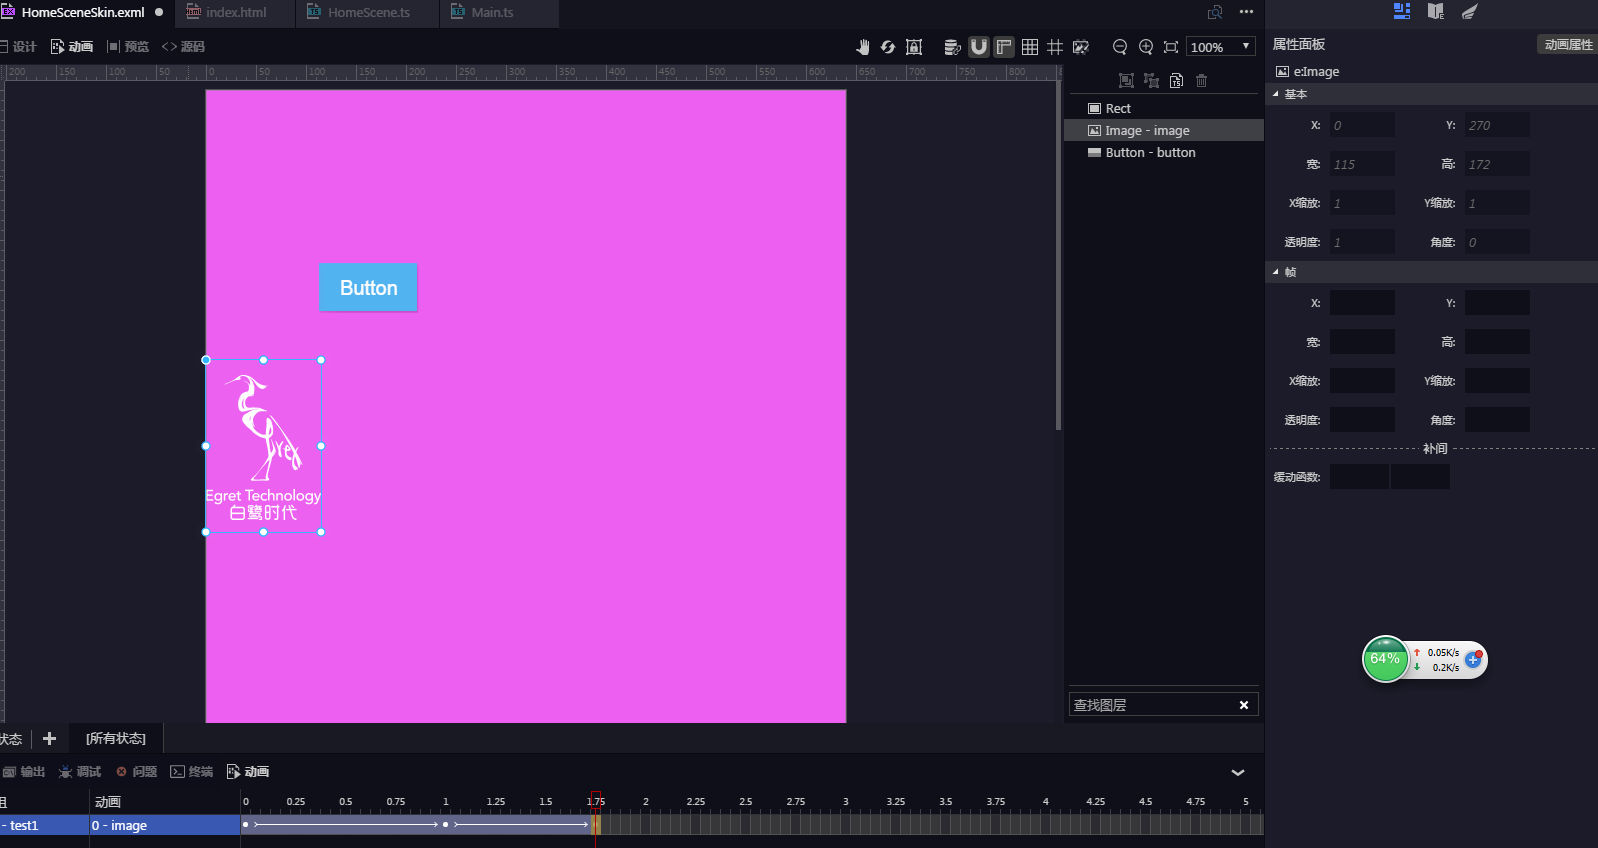Select the test1 animation group row
Viewport: 1598px width, 848px height.
[44, 825]
